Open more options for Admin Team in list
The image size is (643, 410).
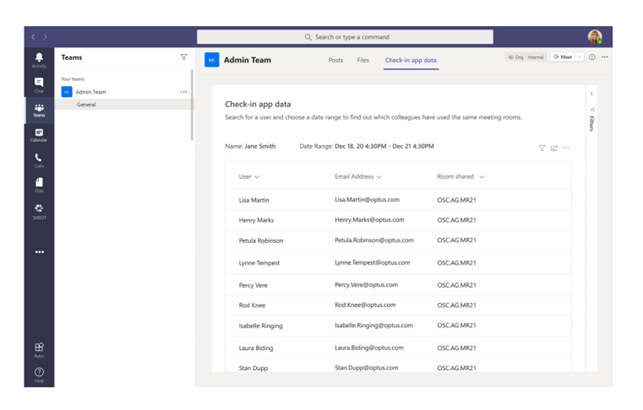click(184, 92)
